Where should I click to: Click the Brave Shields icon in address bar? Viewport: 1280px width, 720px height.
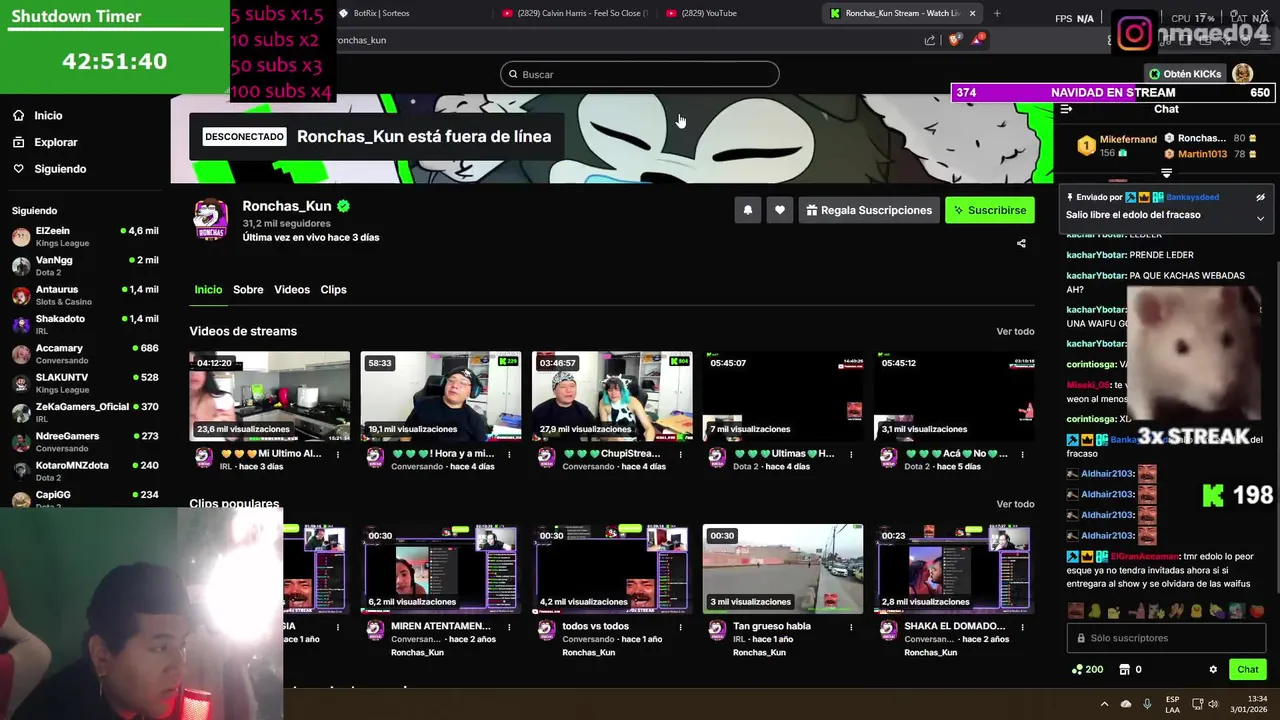(954, 40)
